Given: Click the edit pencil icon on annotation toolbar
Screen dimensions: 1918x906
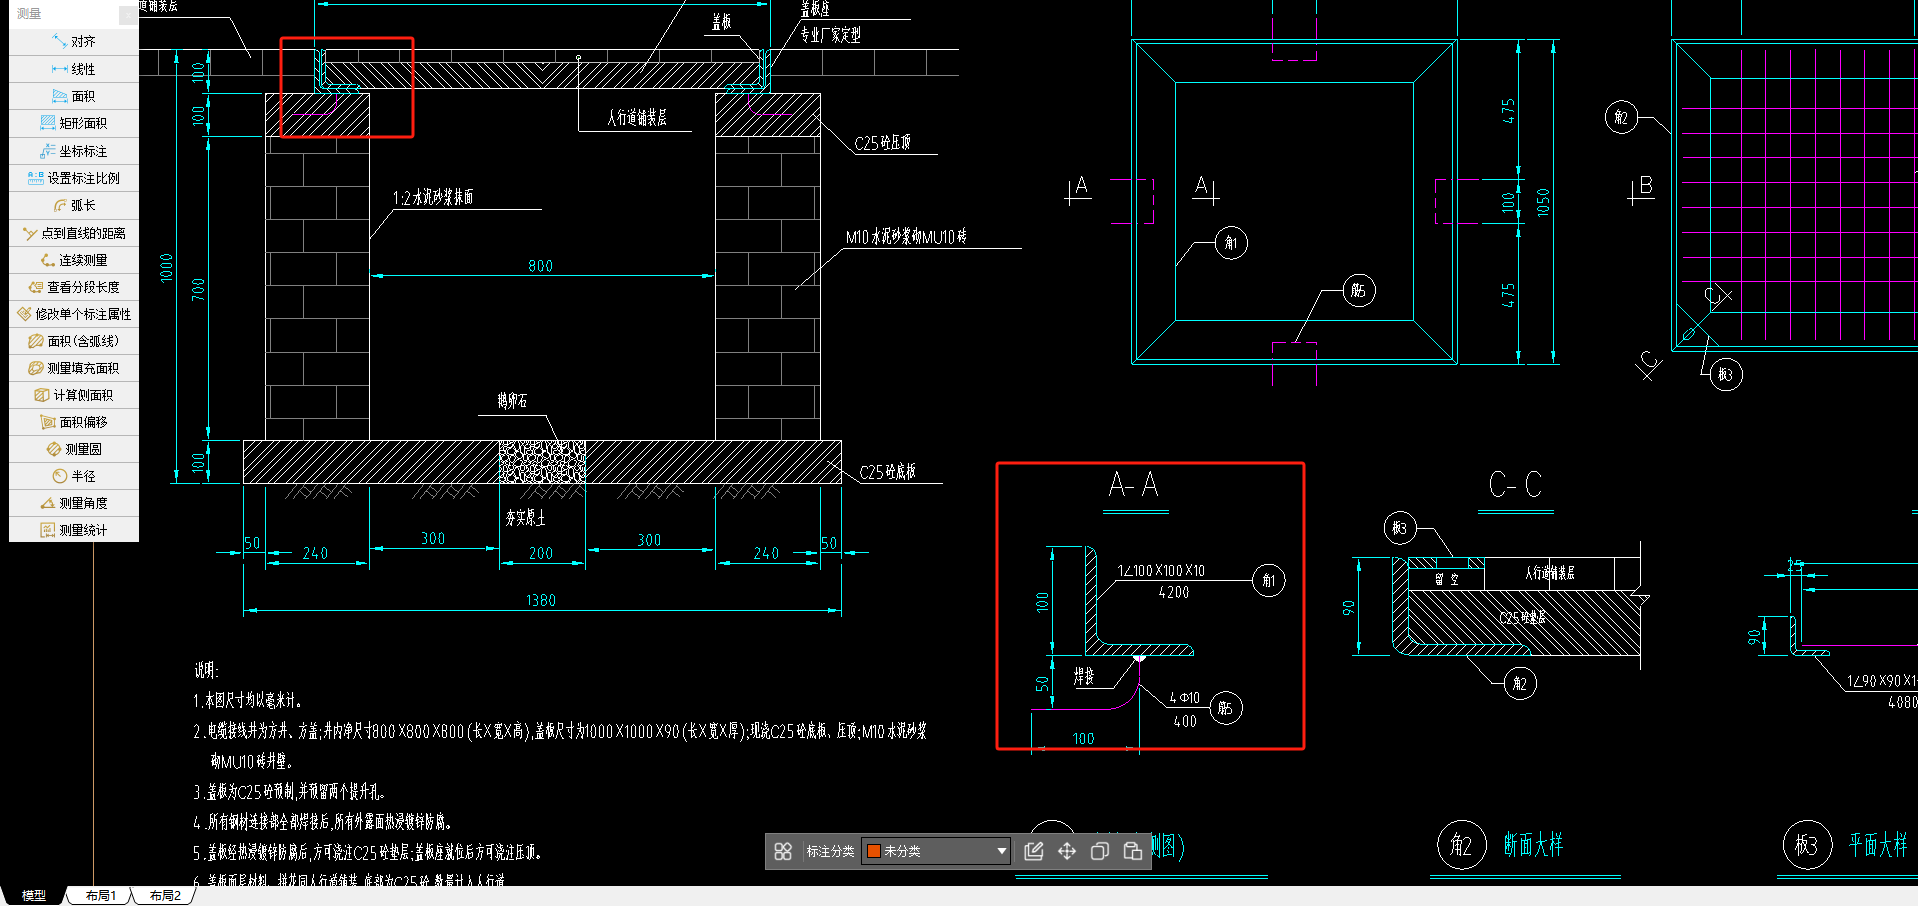Looking at the screenshot, I should [1034, 851].
